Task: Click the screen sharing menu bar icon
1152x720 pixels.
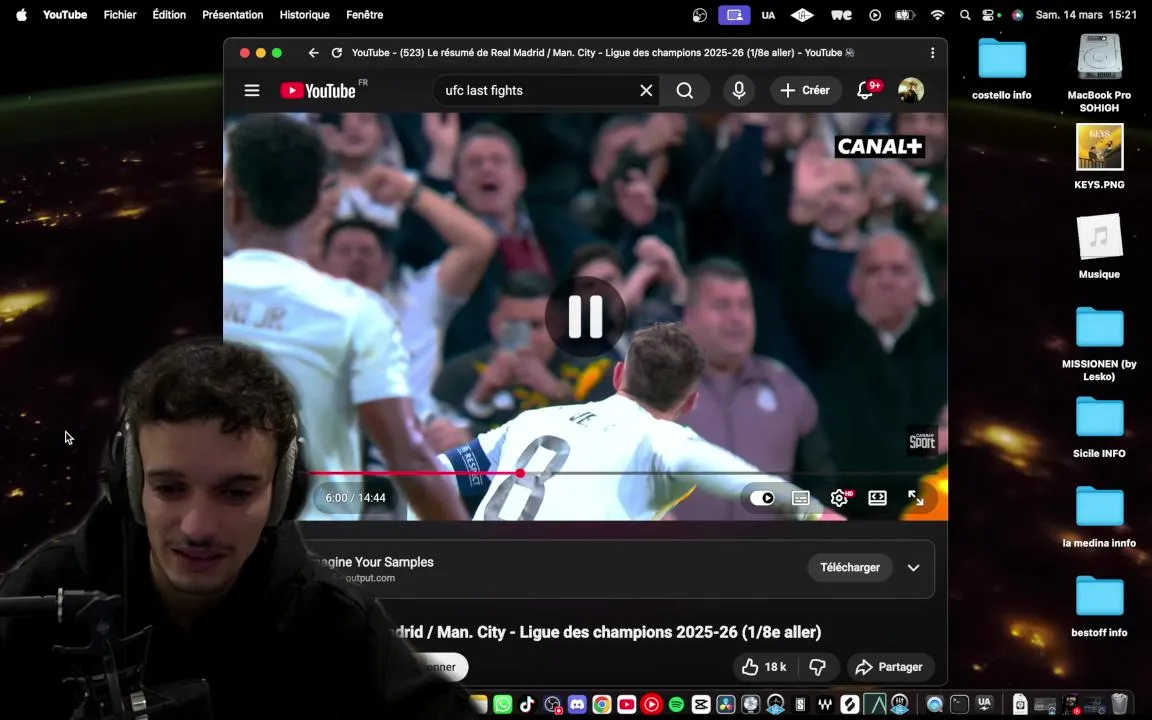Action: point(734,15)
